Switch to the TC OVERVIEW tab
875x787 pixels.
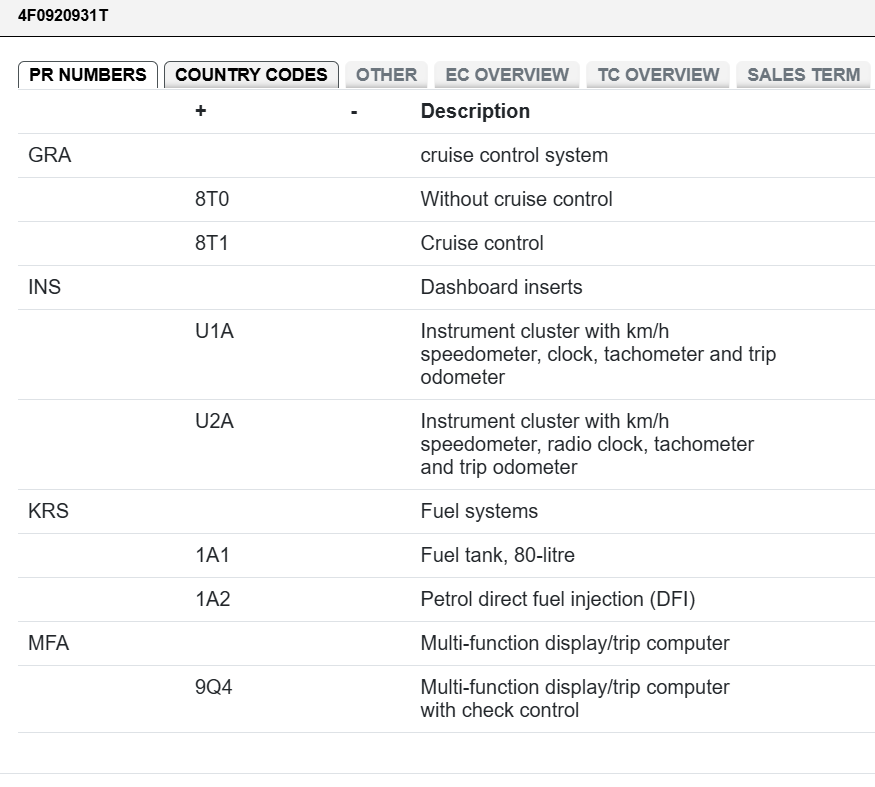658,75
